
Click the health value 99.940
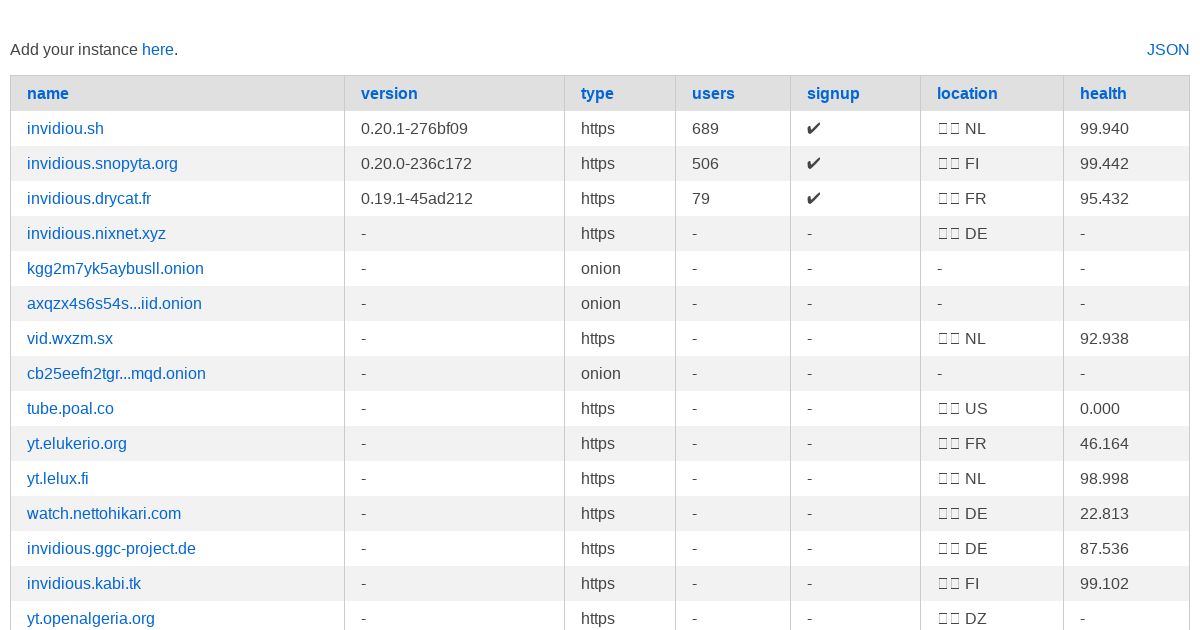point(1104,128)
